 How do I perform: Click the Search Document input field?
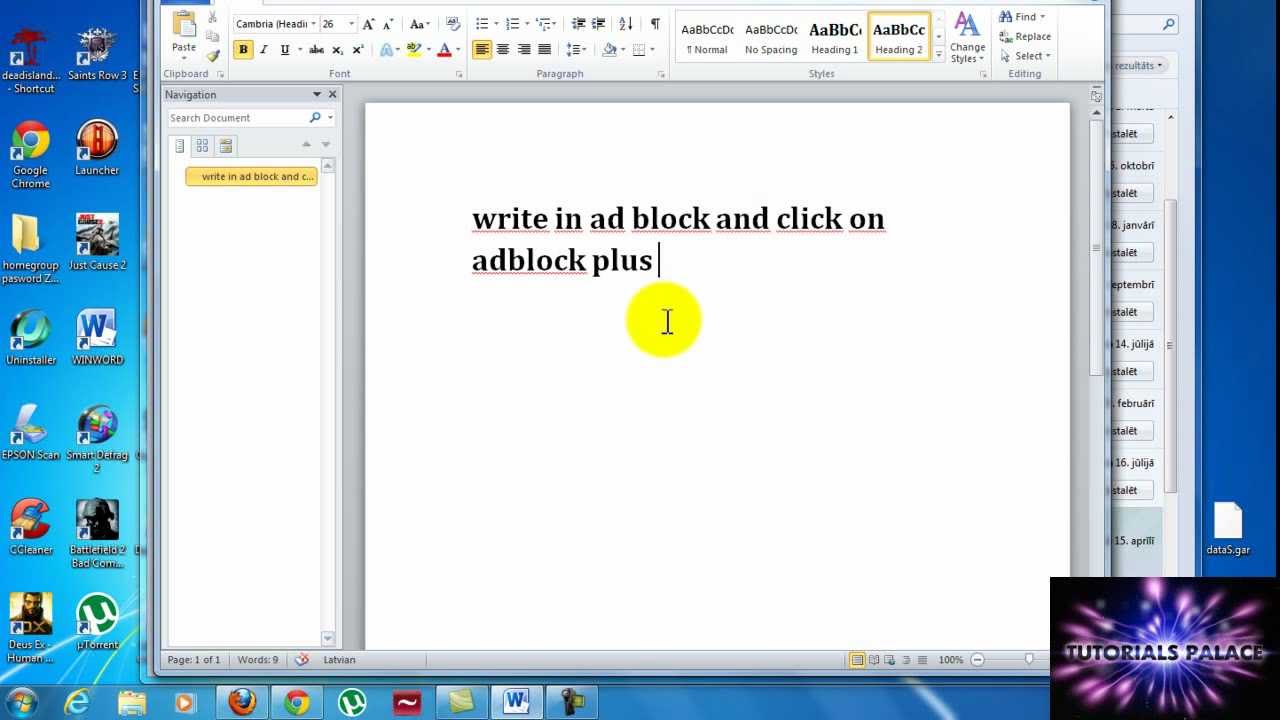238,118
